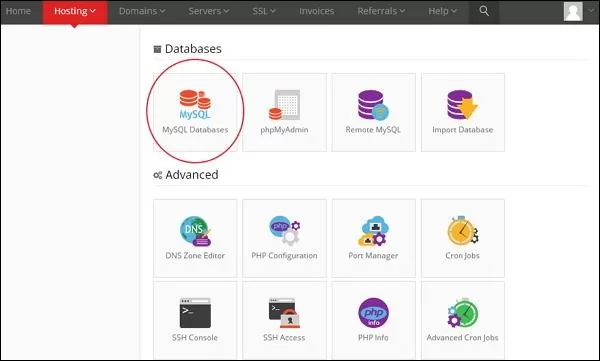Image resolution: width=600 pixels, height=361 pixels.
Task: Open the phpMyAdmin icon
Action: coord(284,105)
